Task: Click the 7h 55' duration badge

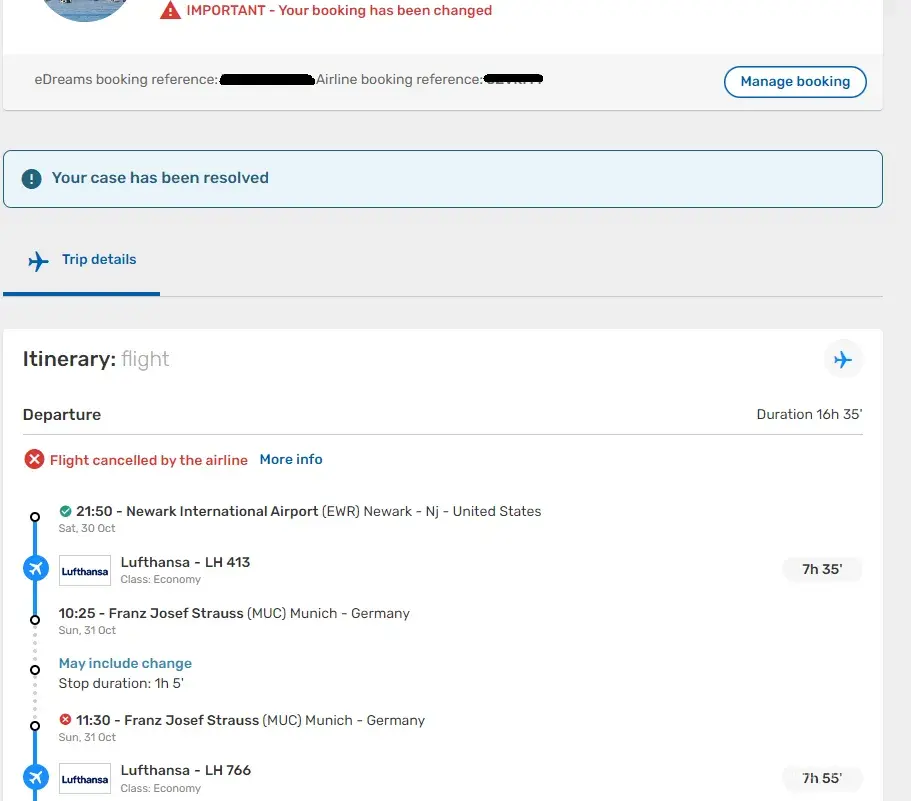Action: point(822,778)
